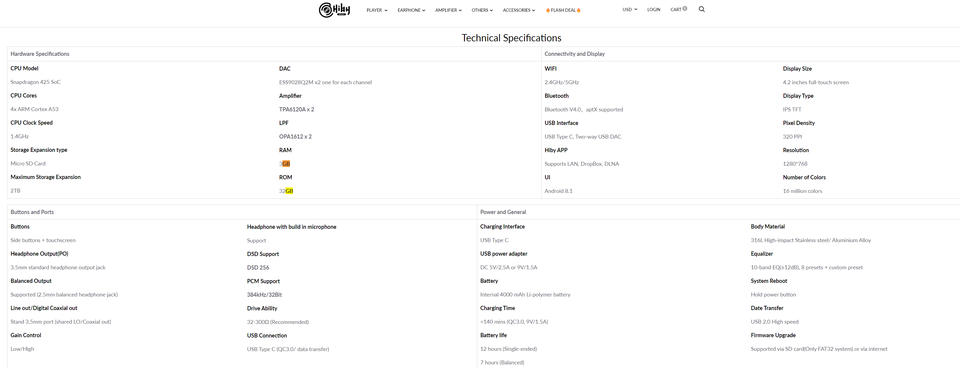Select the Hardware Specifications section title
Screen dimensions: 960x368
point(40,54)
